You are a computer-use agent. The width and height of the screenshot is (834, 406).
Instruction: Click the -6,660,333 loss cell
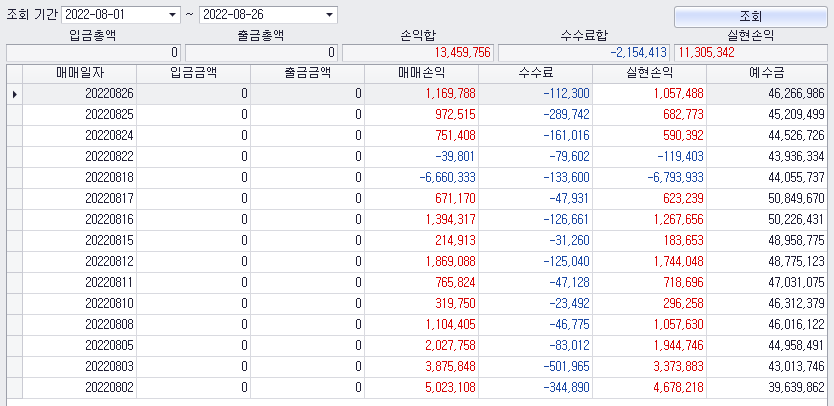421,178
